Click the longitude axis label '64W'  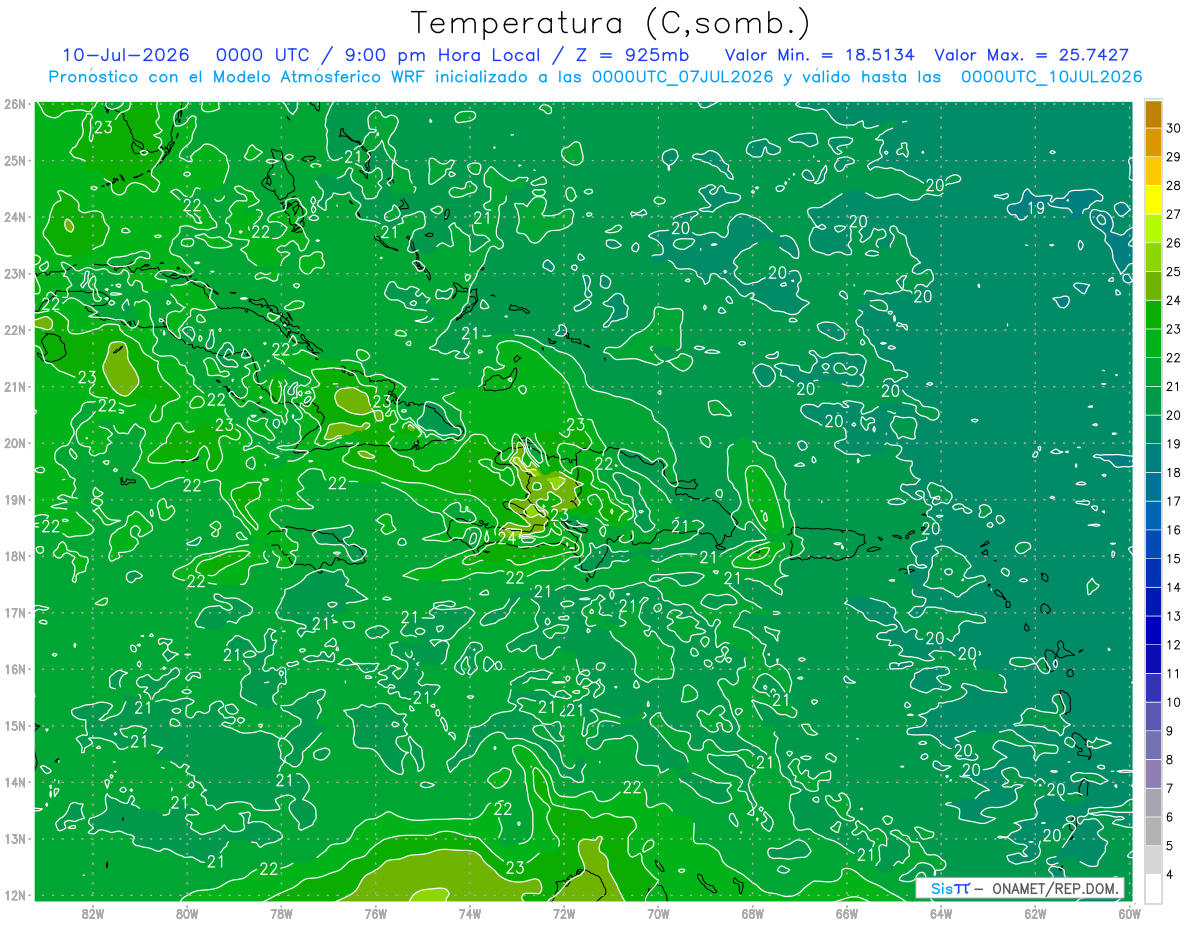[x=941, y=913]
